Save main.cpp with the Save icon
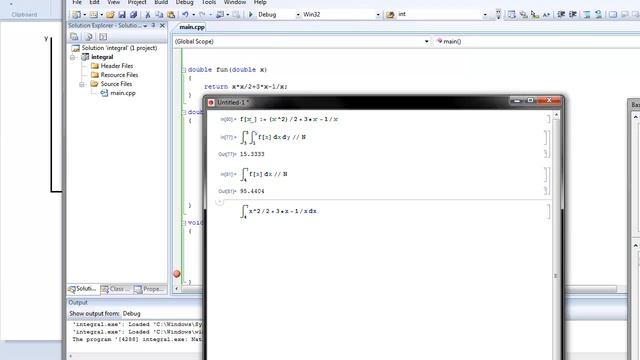640x360 pixels. 122,15
